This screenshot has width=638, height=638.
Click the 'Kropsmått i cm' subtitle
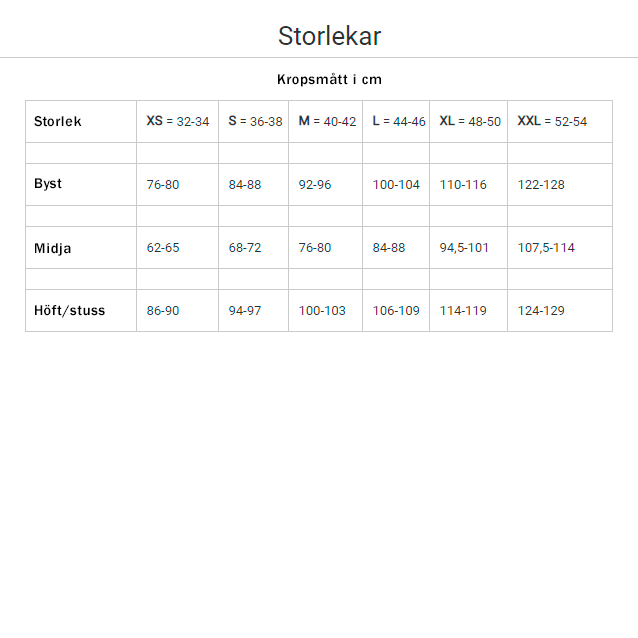click(329, 79)
